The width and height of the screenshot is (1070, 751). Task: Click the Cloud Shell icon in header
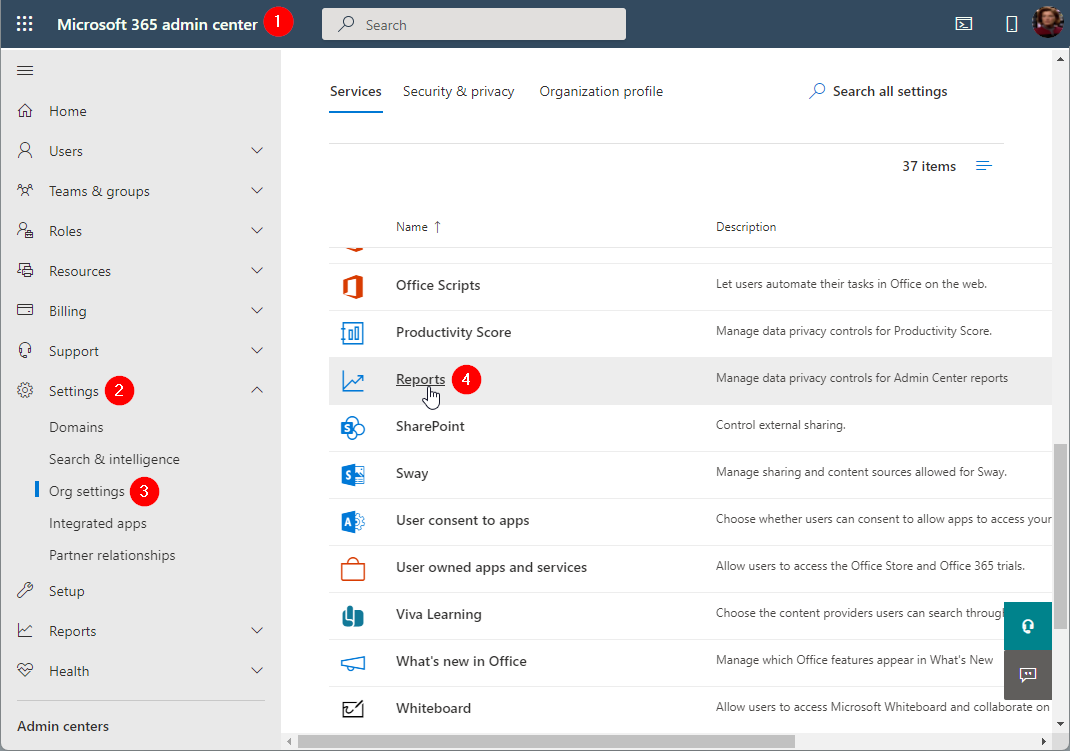coord(964,24)
